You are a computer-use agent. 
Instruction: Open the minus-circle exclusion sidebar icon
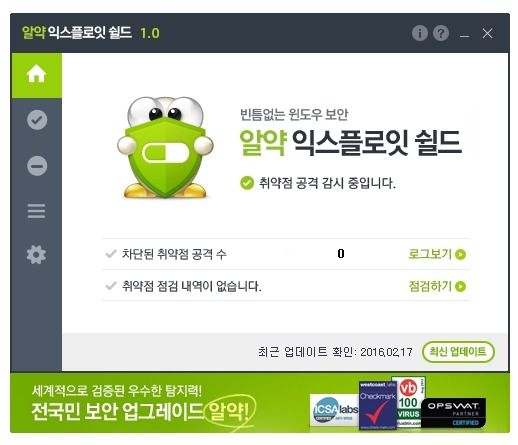(x=37, y=166)
